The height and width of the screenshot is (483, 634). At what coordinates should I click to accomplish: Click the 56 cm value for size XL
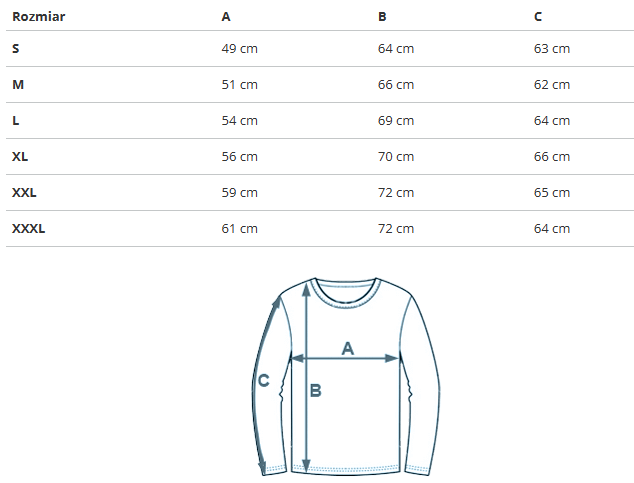pyautogui.click(x=239, y=157)
